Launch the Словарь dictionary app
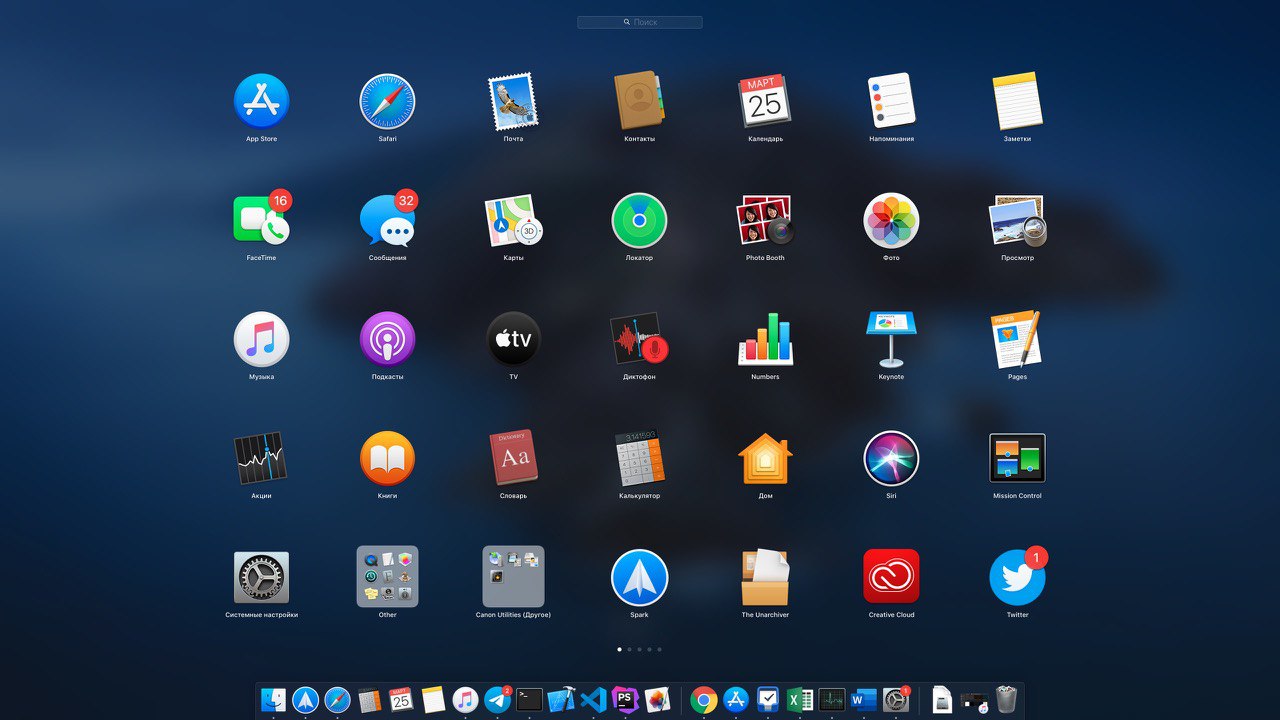The image size is (1280, 720). click(513, 458)
